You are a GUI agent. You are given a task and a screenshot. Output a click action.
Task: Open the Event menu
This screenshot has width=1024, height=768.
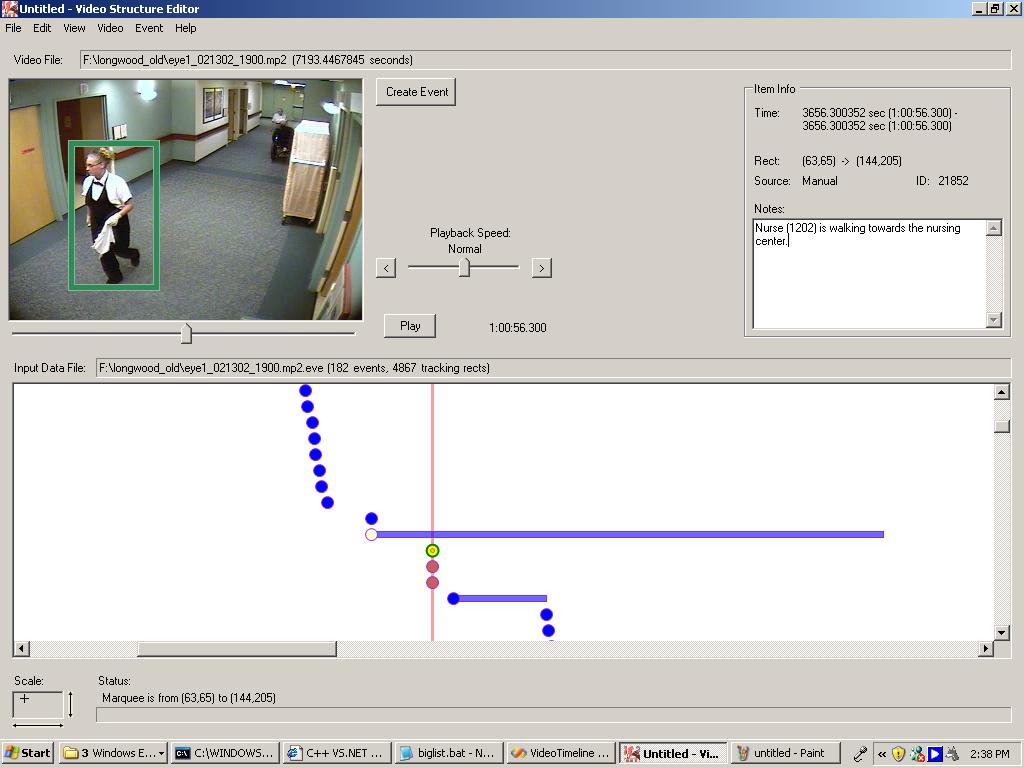(149, 28)
